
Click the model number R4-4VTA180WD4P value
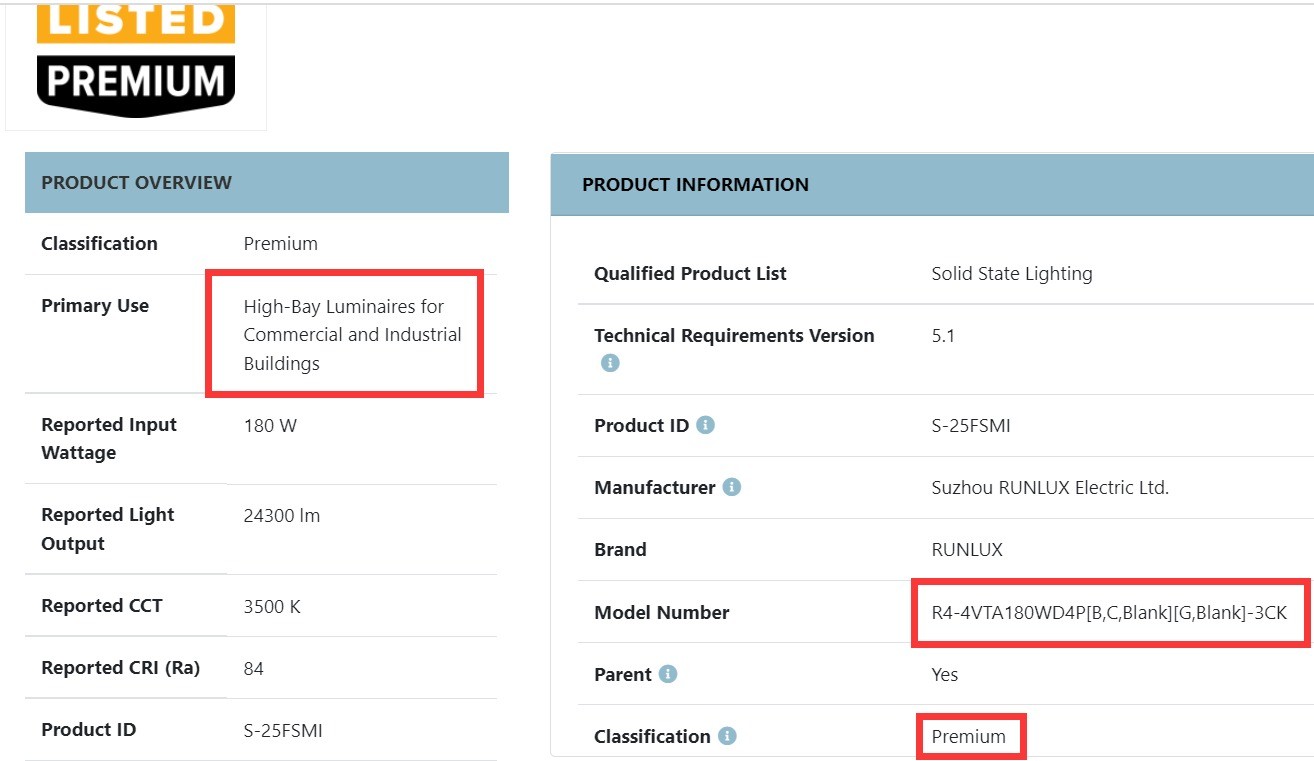1108,613
